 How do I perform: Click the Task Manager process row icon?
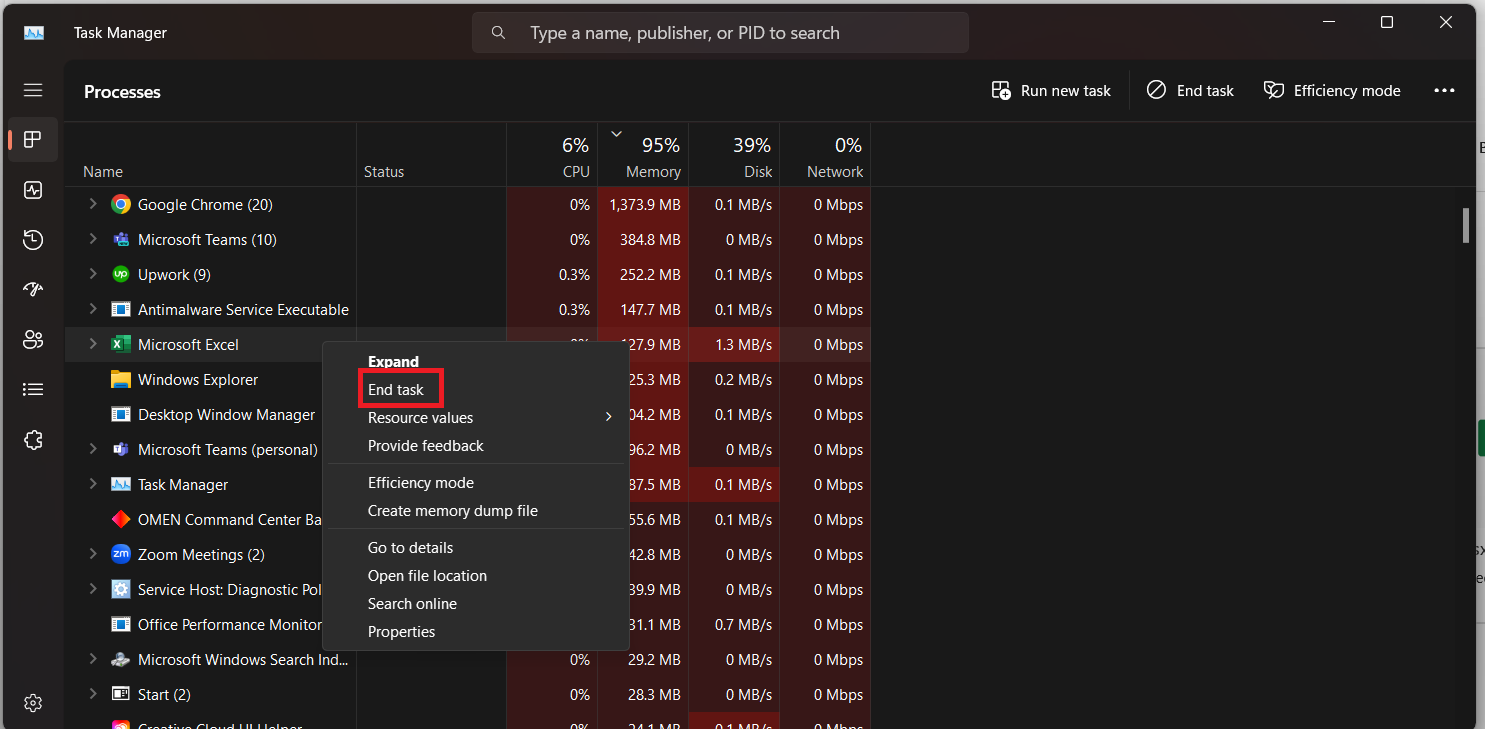coord(121,484)
